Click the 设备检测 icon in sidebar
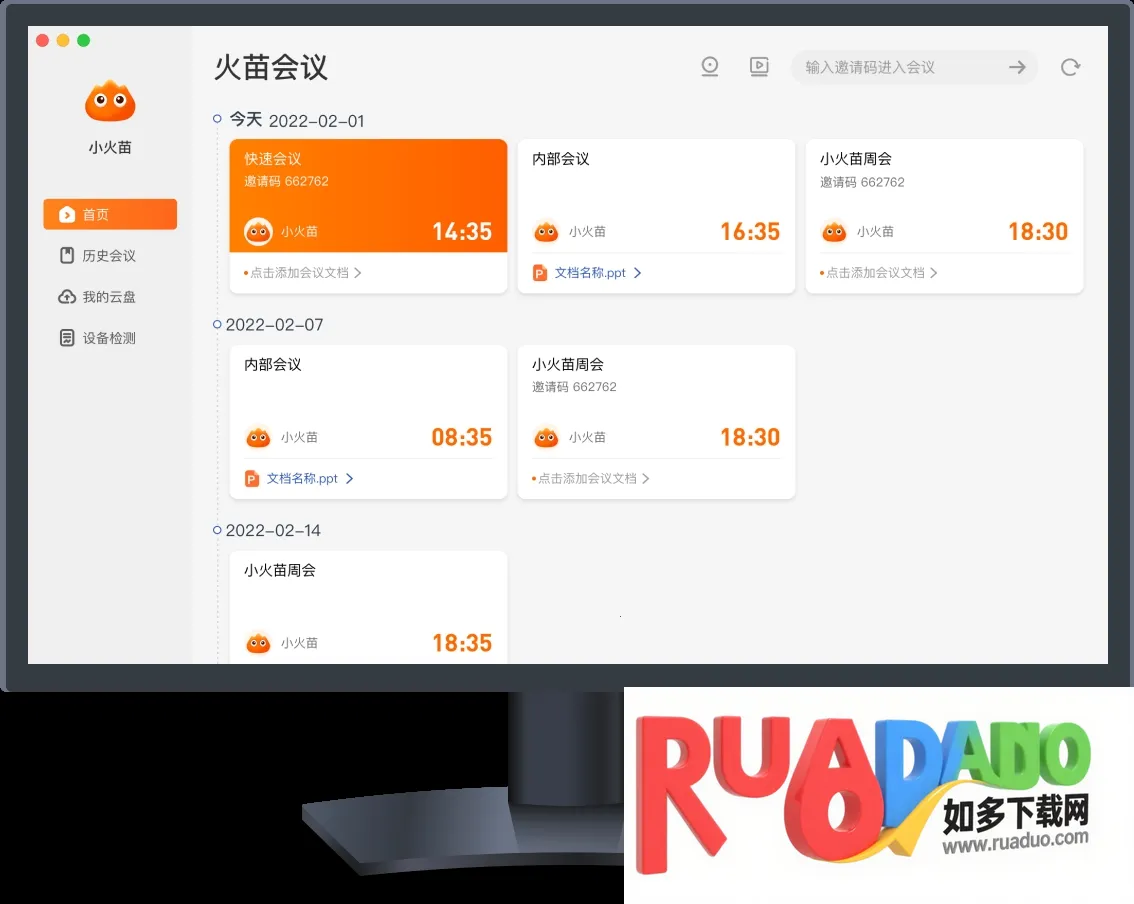The image size is (1134, 904). tap(67, 338)
